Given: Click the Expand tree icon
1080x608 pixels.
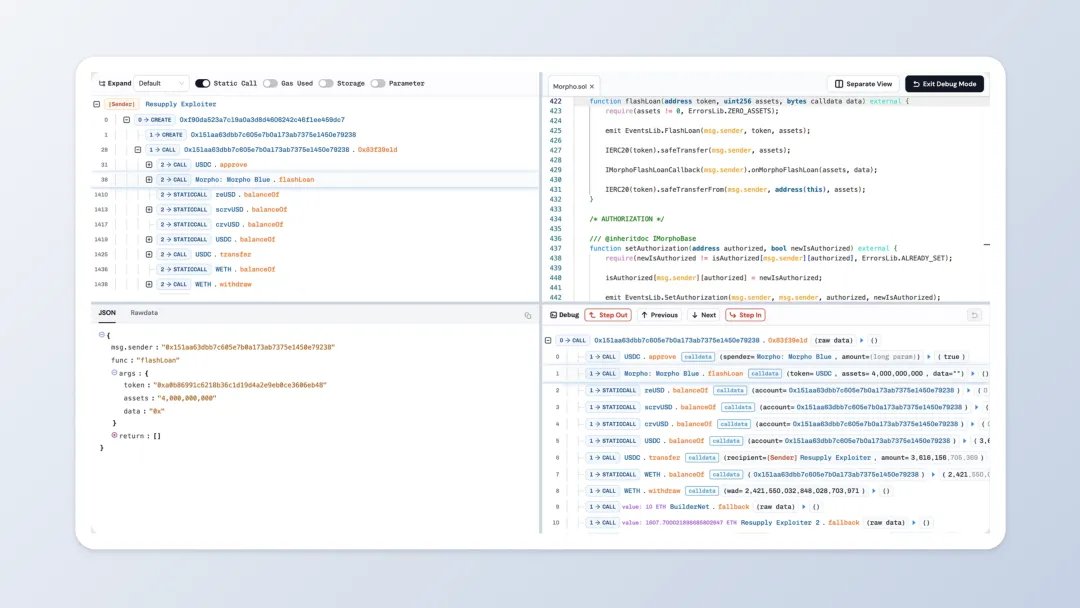Looking at the screenshot, I should pos(102,83).
